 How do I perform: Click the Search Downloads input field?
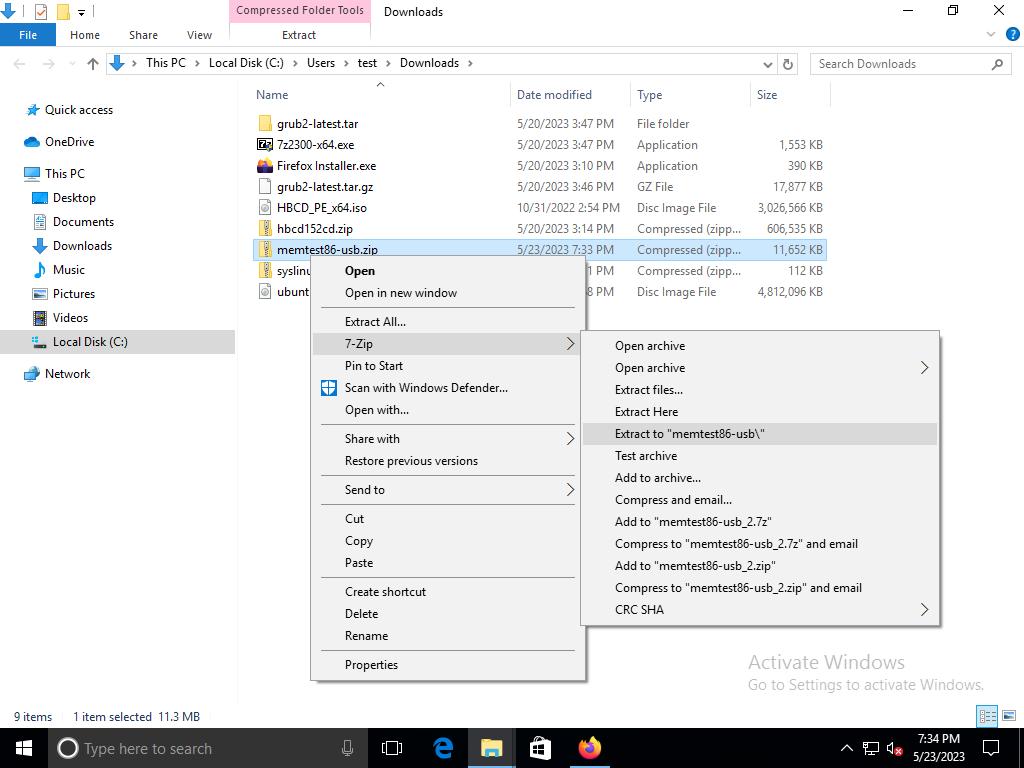900,63
